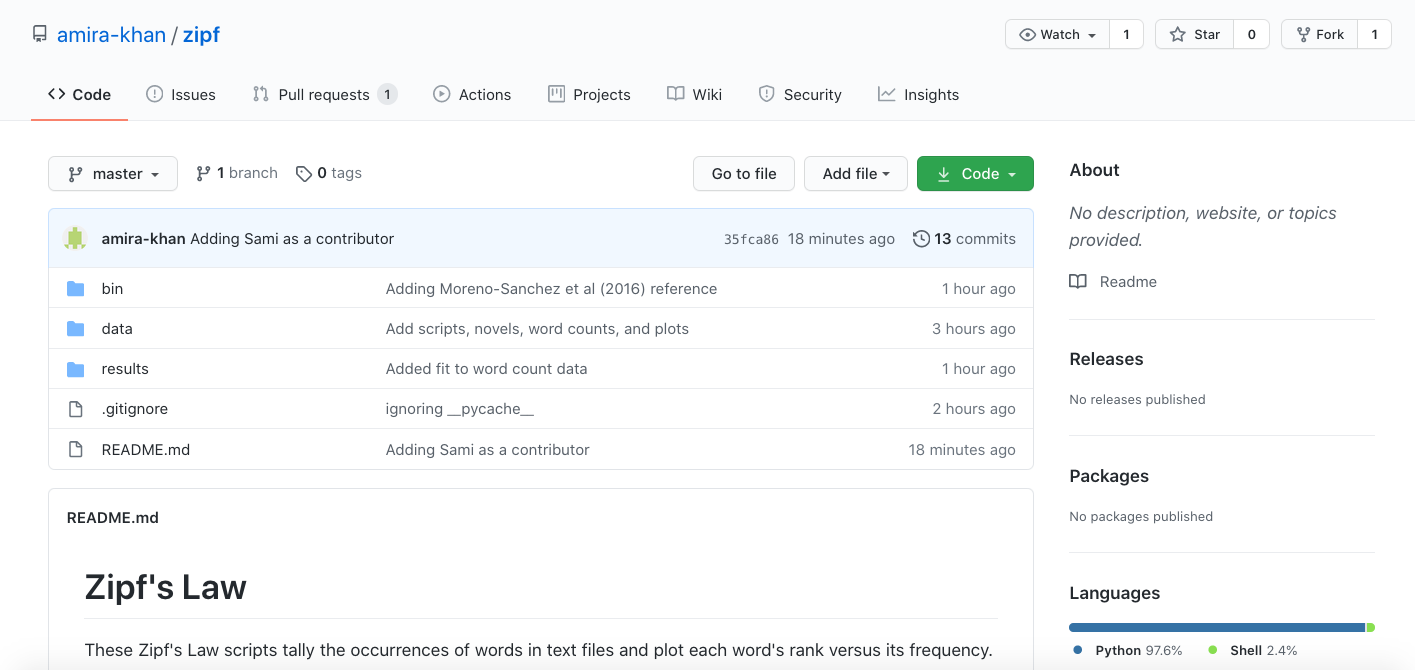
Task: Click the README.md header of the preview box
Action: tap(113, 517)
